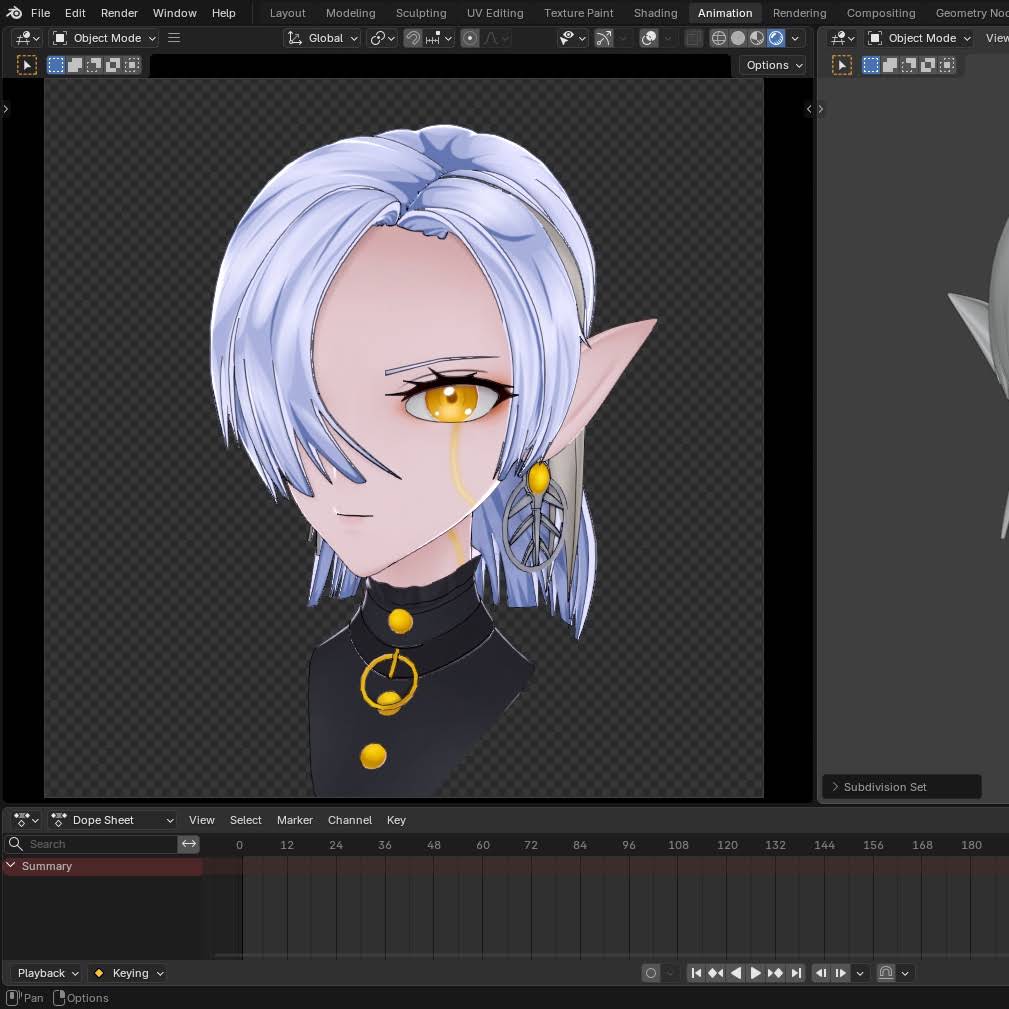Viewport: 1009px width, 1009px height.
Task: Open the Global transform orientation dropdown
Action: point(322,39)
